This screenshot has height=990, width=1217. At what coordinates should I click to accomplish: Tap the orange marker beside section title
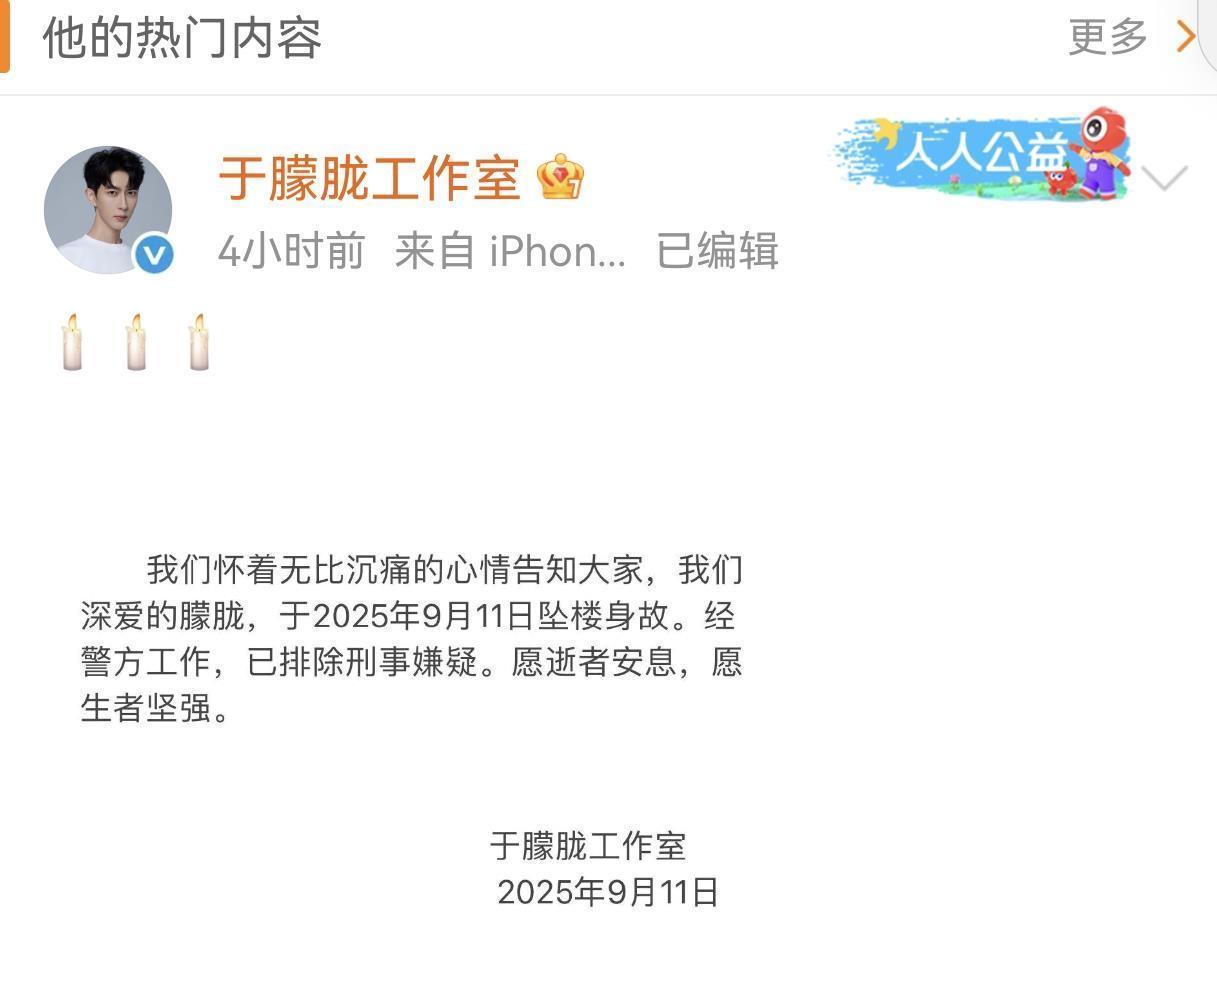coord(4,37)
